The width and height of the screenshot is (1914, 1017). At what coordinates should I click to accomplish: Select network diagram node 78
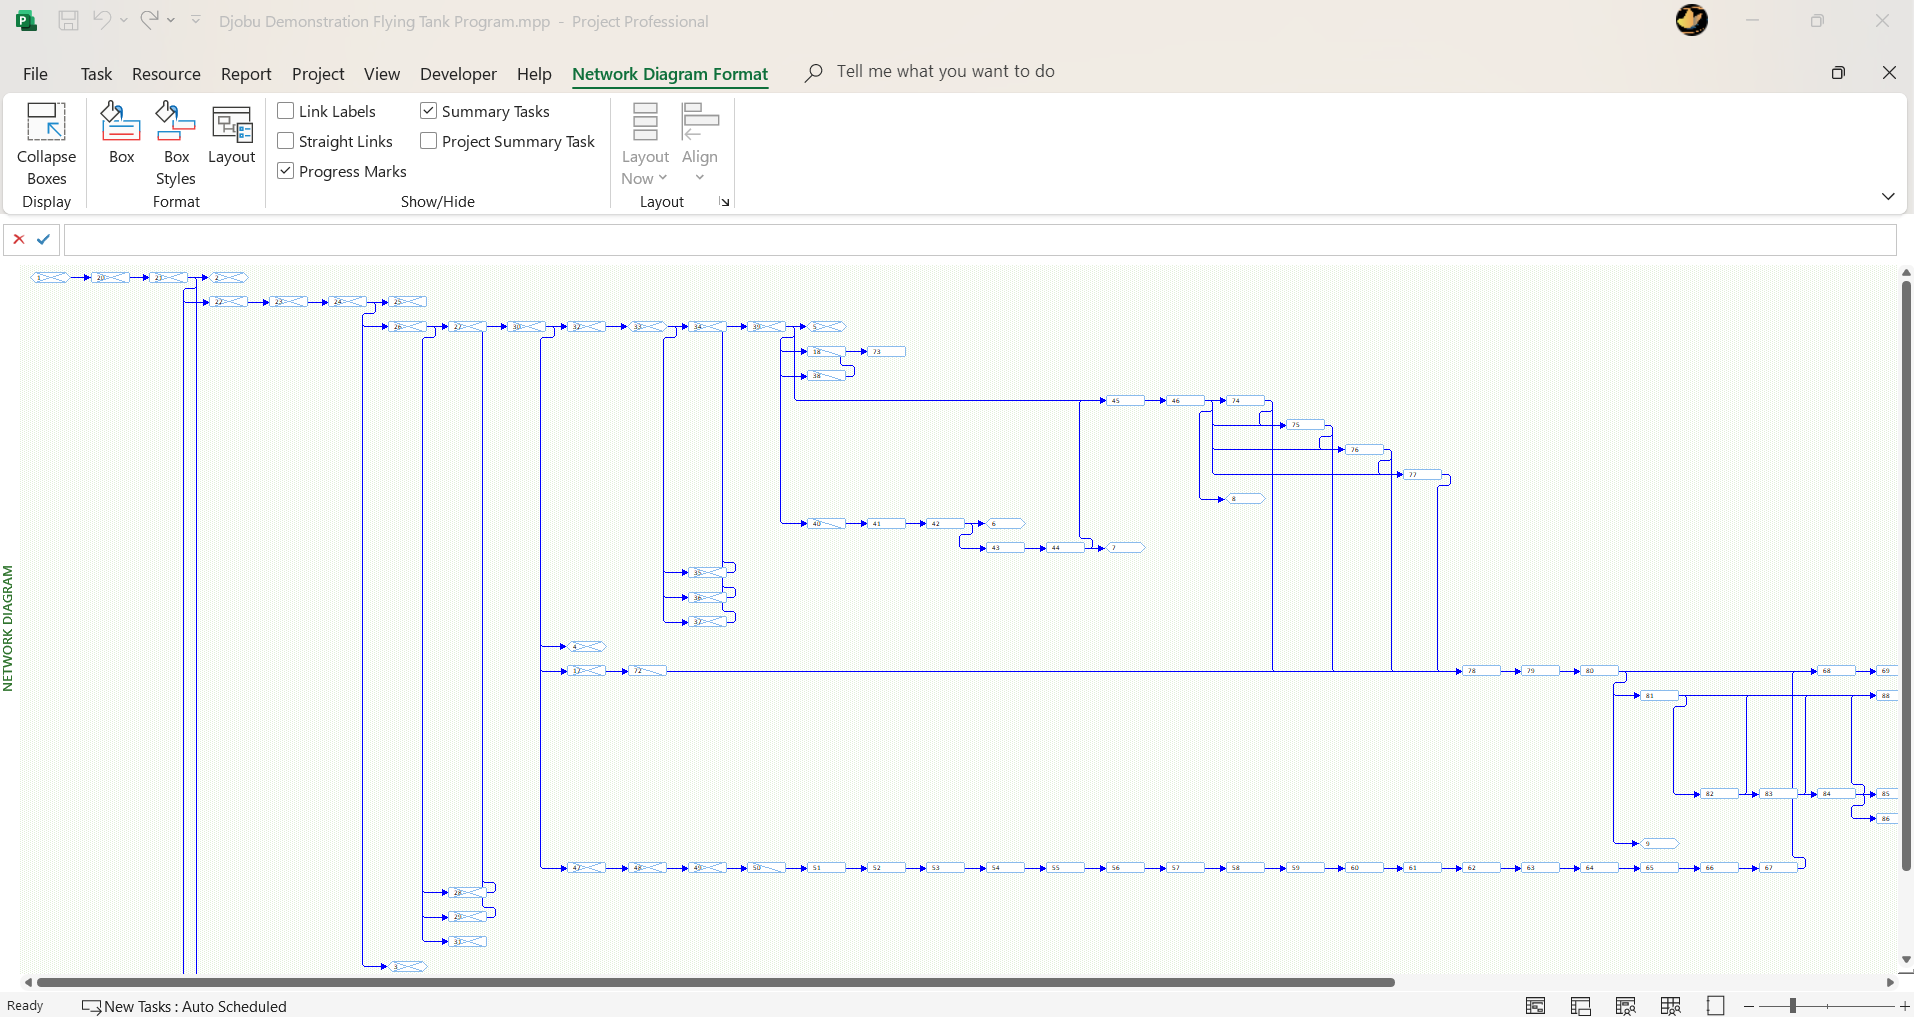[x=1481, y=671]
